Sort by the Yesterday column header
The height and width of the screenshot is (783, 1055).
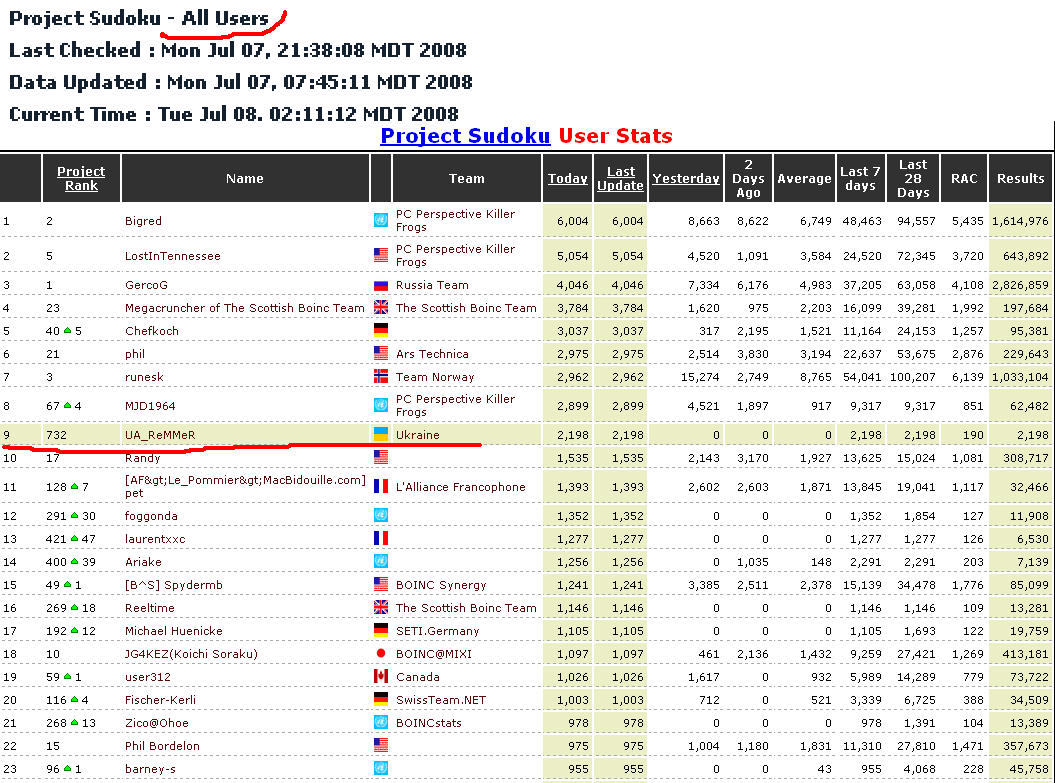click(685, 178)
